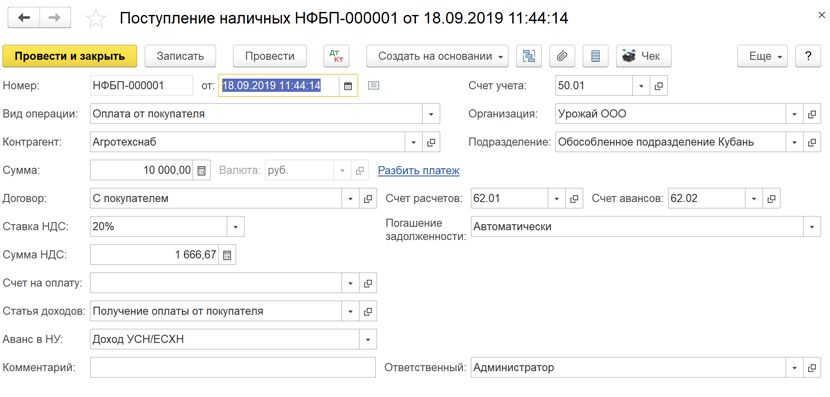Image resolution: width=830 pixels, height=397 pixels.
Task: Close the document form with X
Action: click(x=821, y=15)
